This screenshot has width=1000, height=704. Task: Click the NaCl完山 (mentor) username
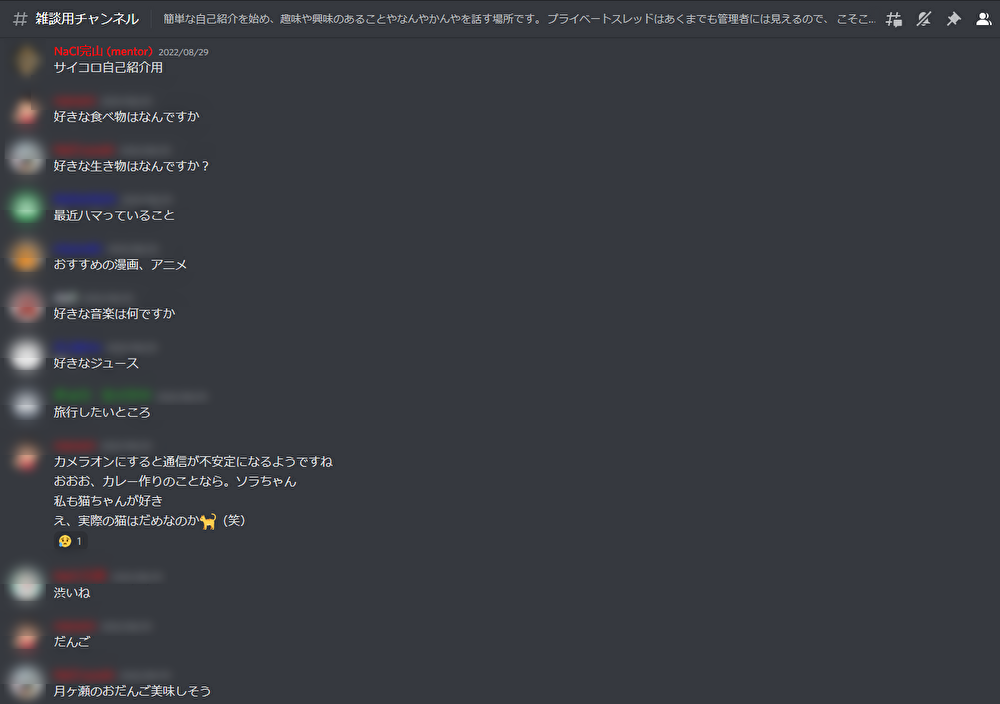103,52
